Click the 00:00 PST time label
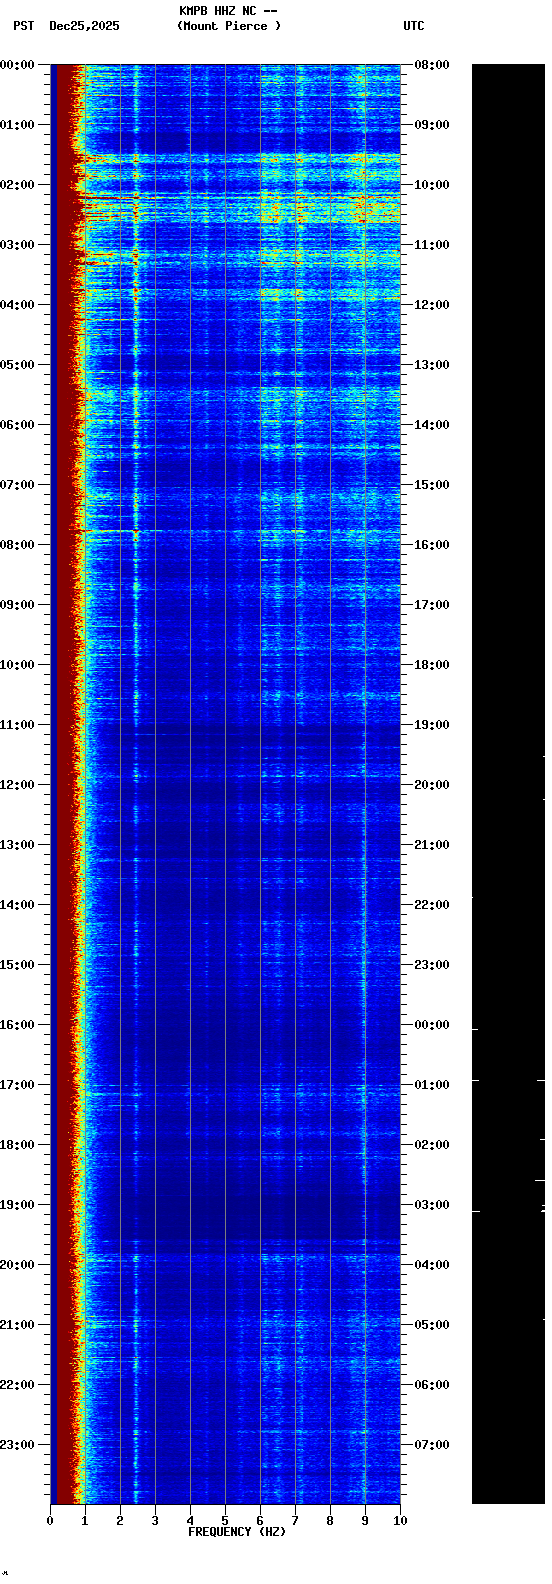The image size is (552, 1584). (x=17, y=65)
